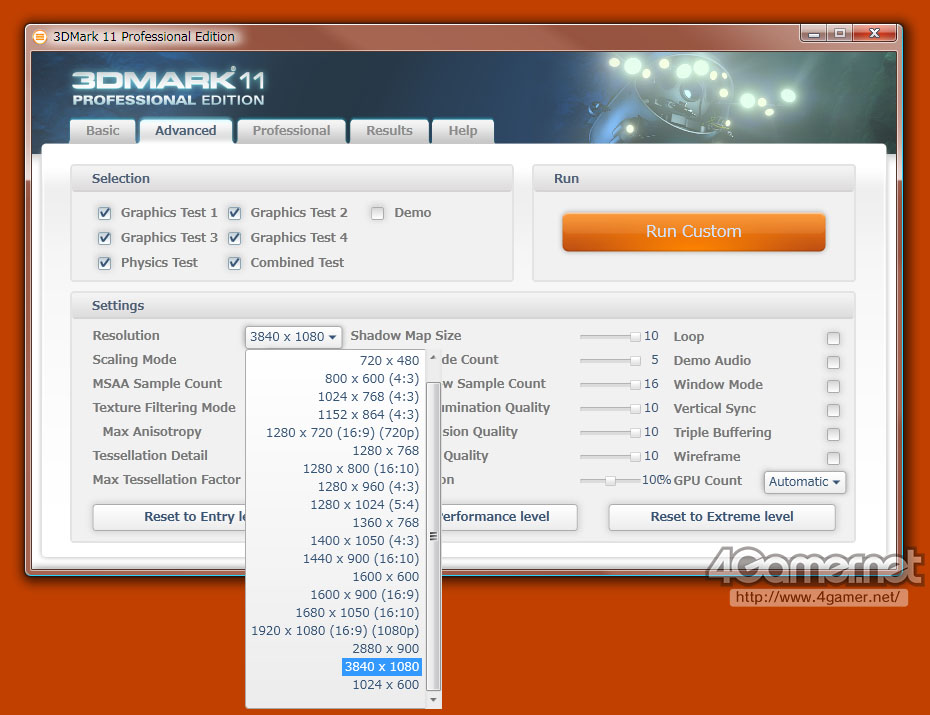Screen dimensions: 930x715
Task: Enable Demo Audio checkbox
Action: 833,362
